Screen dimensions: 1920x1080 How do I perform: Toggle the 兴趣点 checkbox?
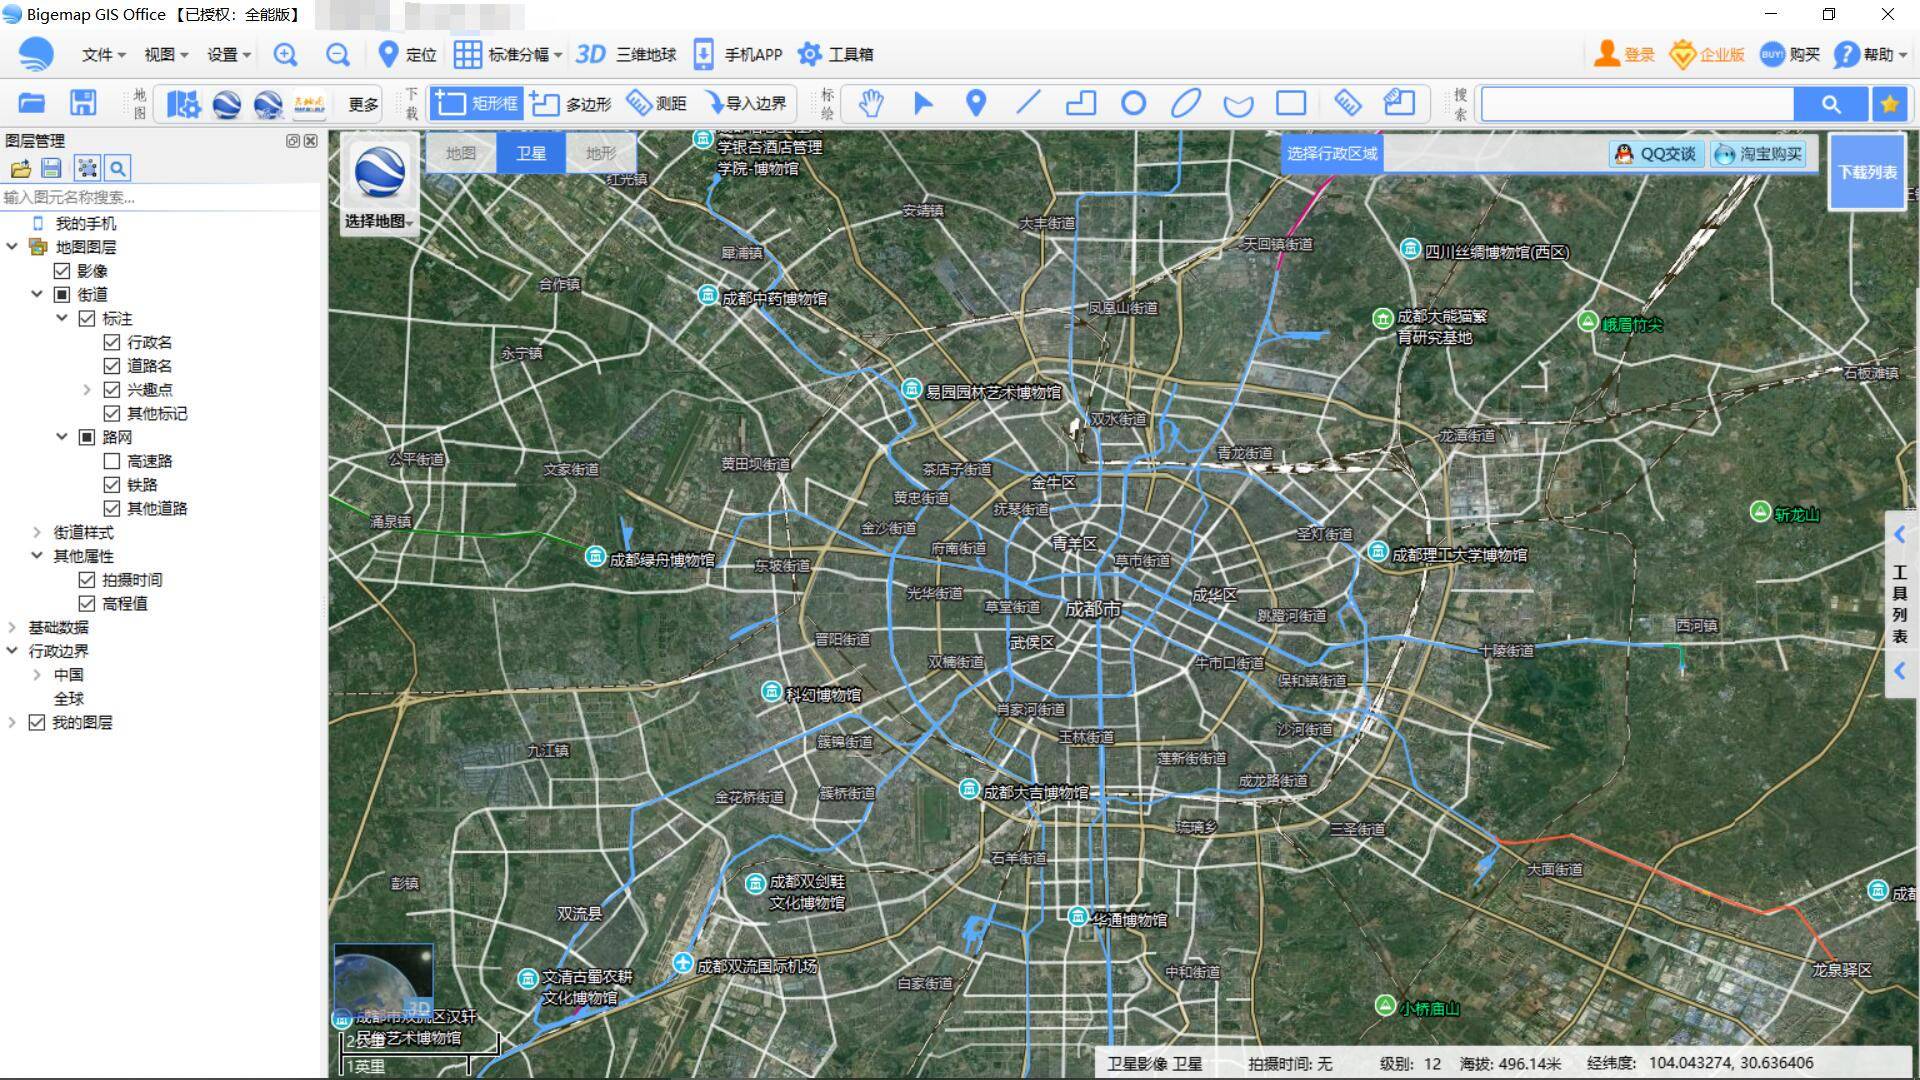click(x=112, y=390)
